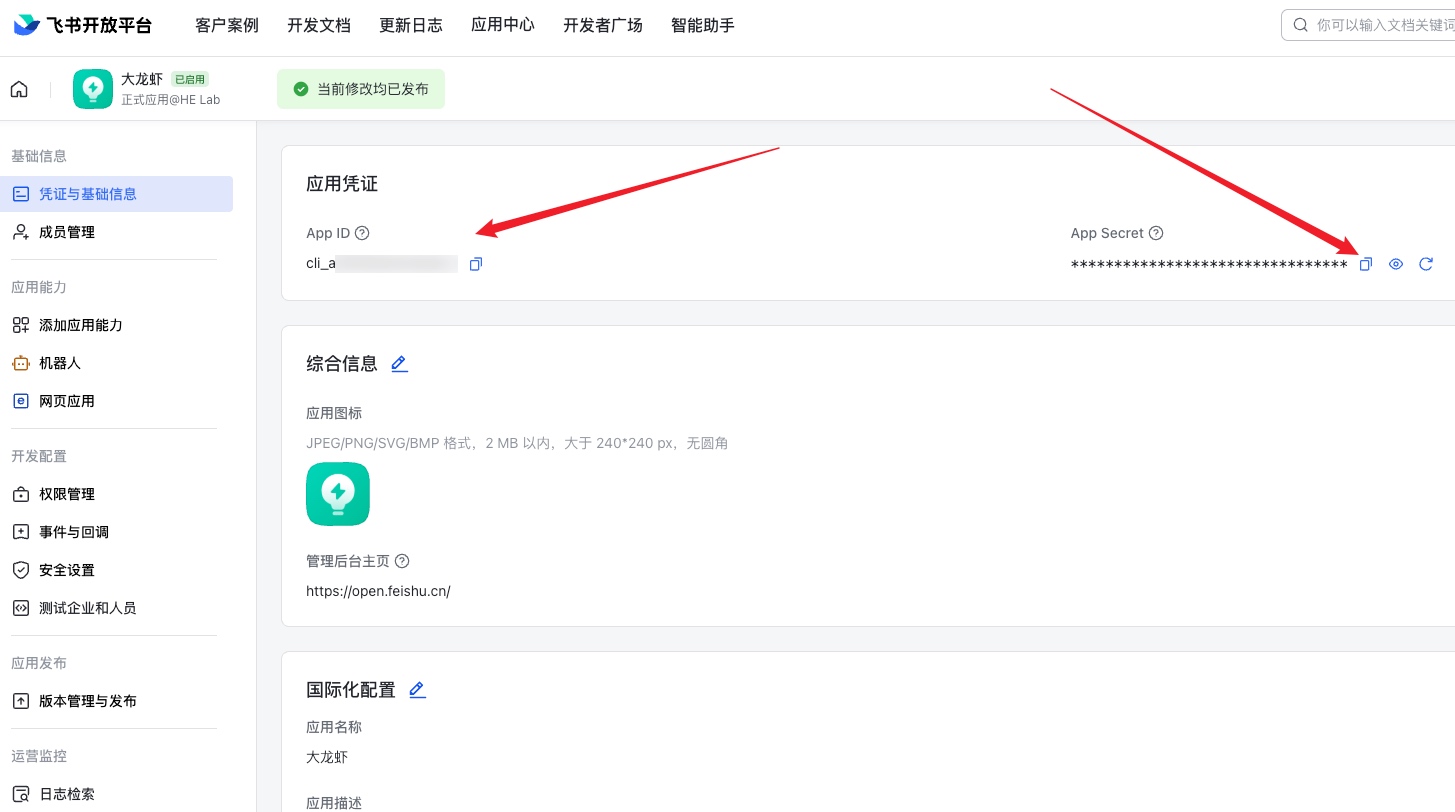Open 应用中心 in top navigation
This screenshot has width=1455, height=812.
click(503, 25)
